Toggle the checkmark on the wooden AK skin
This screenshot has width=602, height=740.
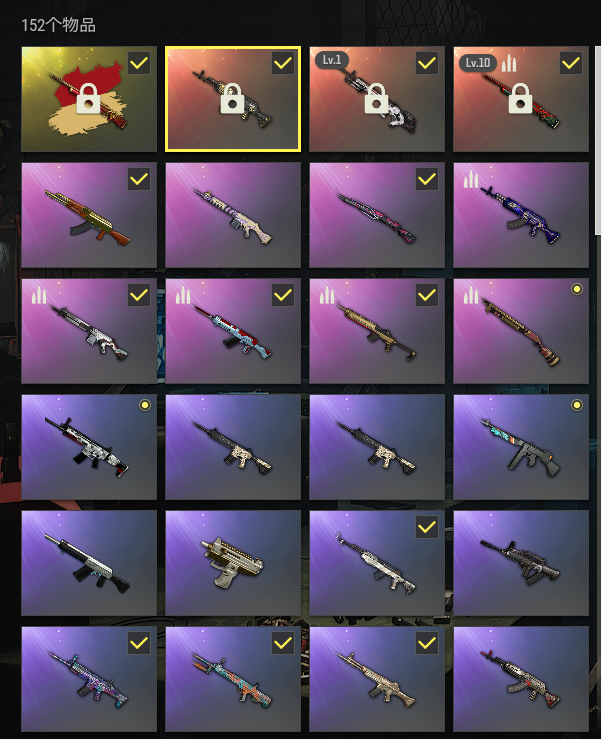click(139, 179)
